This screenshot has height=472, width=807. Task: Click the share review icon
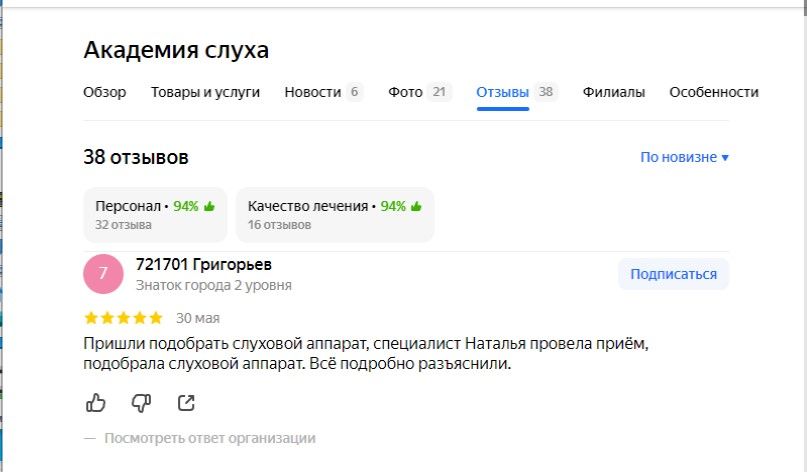(186, 403)
